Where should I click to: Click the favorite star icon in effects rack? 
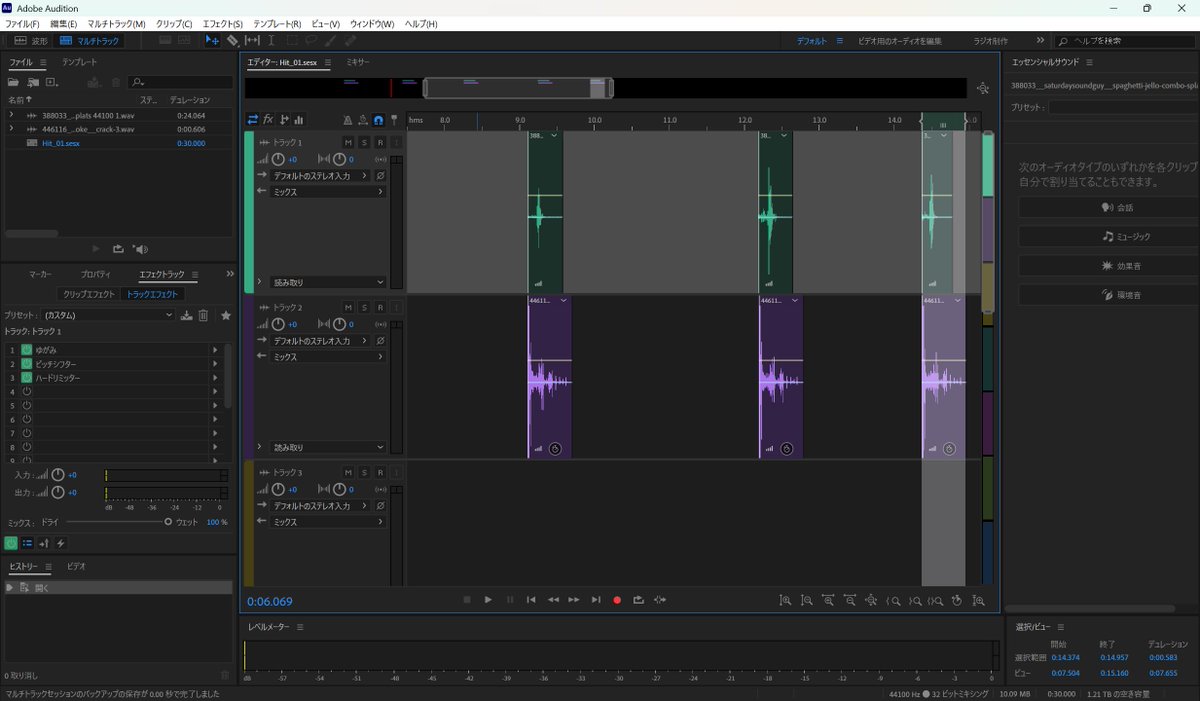[x=226, y=315]
